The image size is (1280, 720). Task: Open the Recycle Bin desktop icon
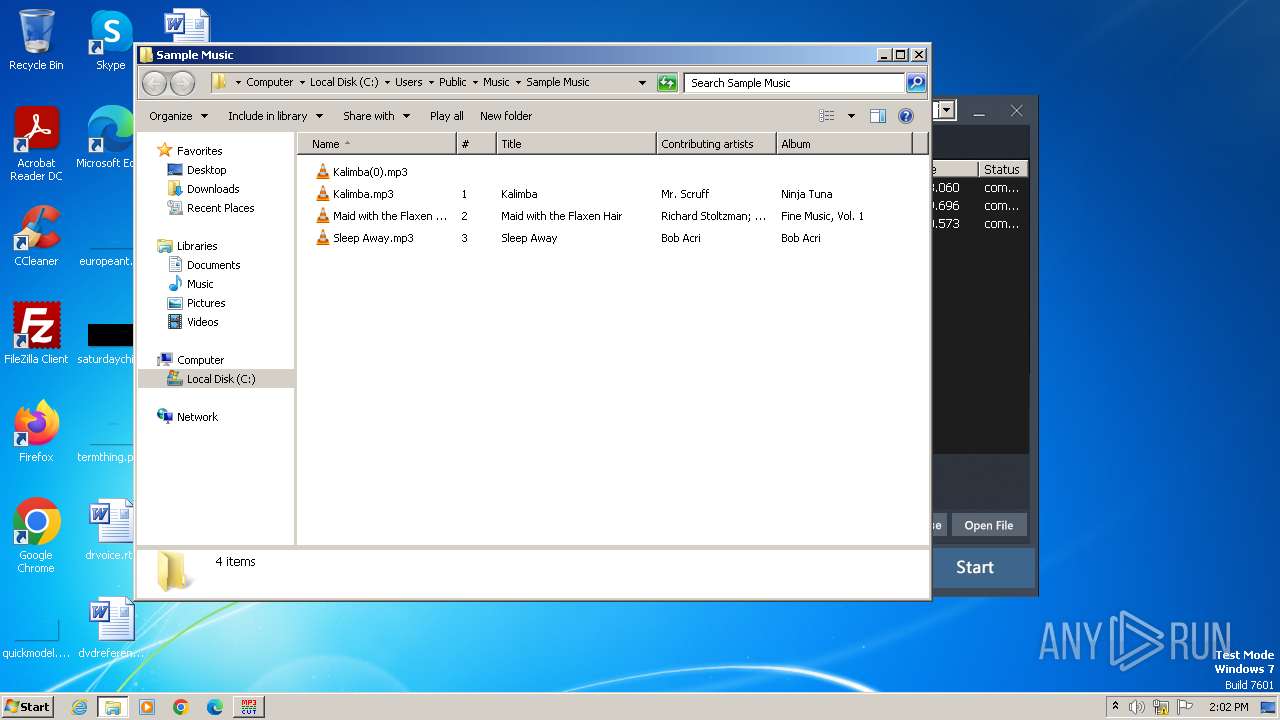pos(36,40)
